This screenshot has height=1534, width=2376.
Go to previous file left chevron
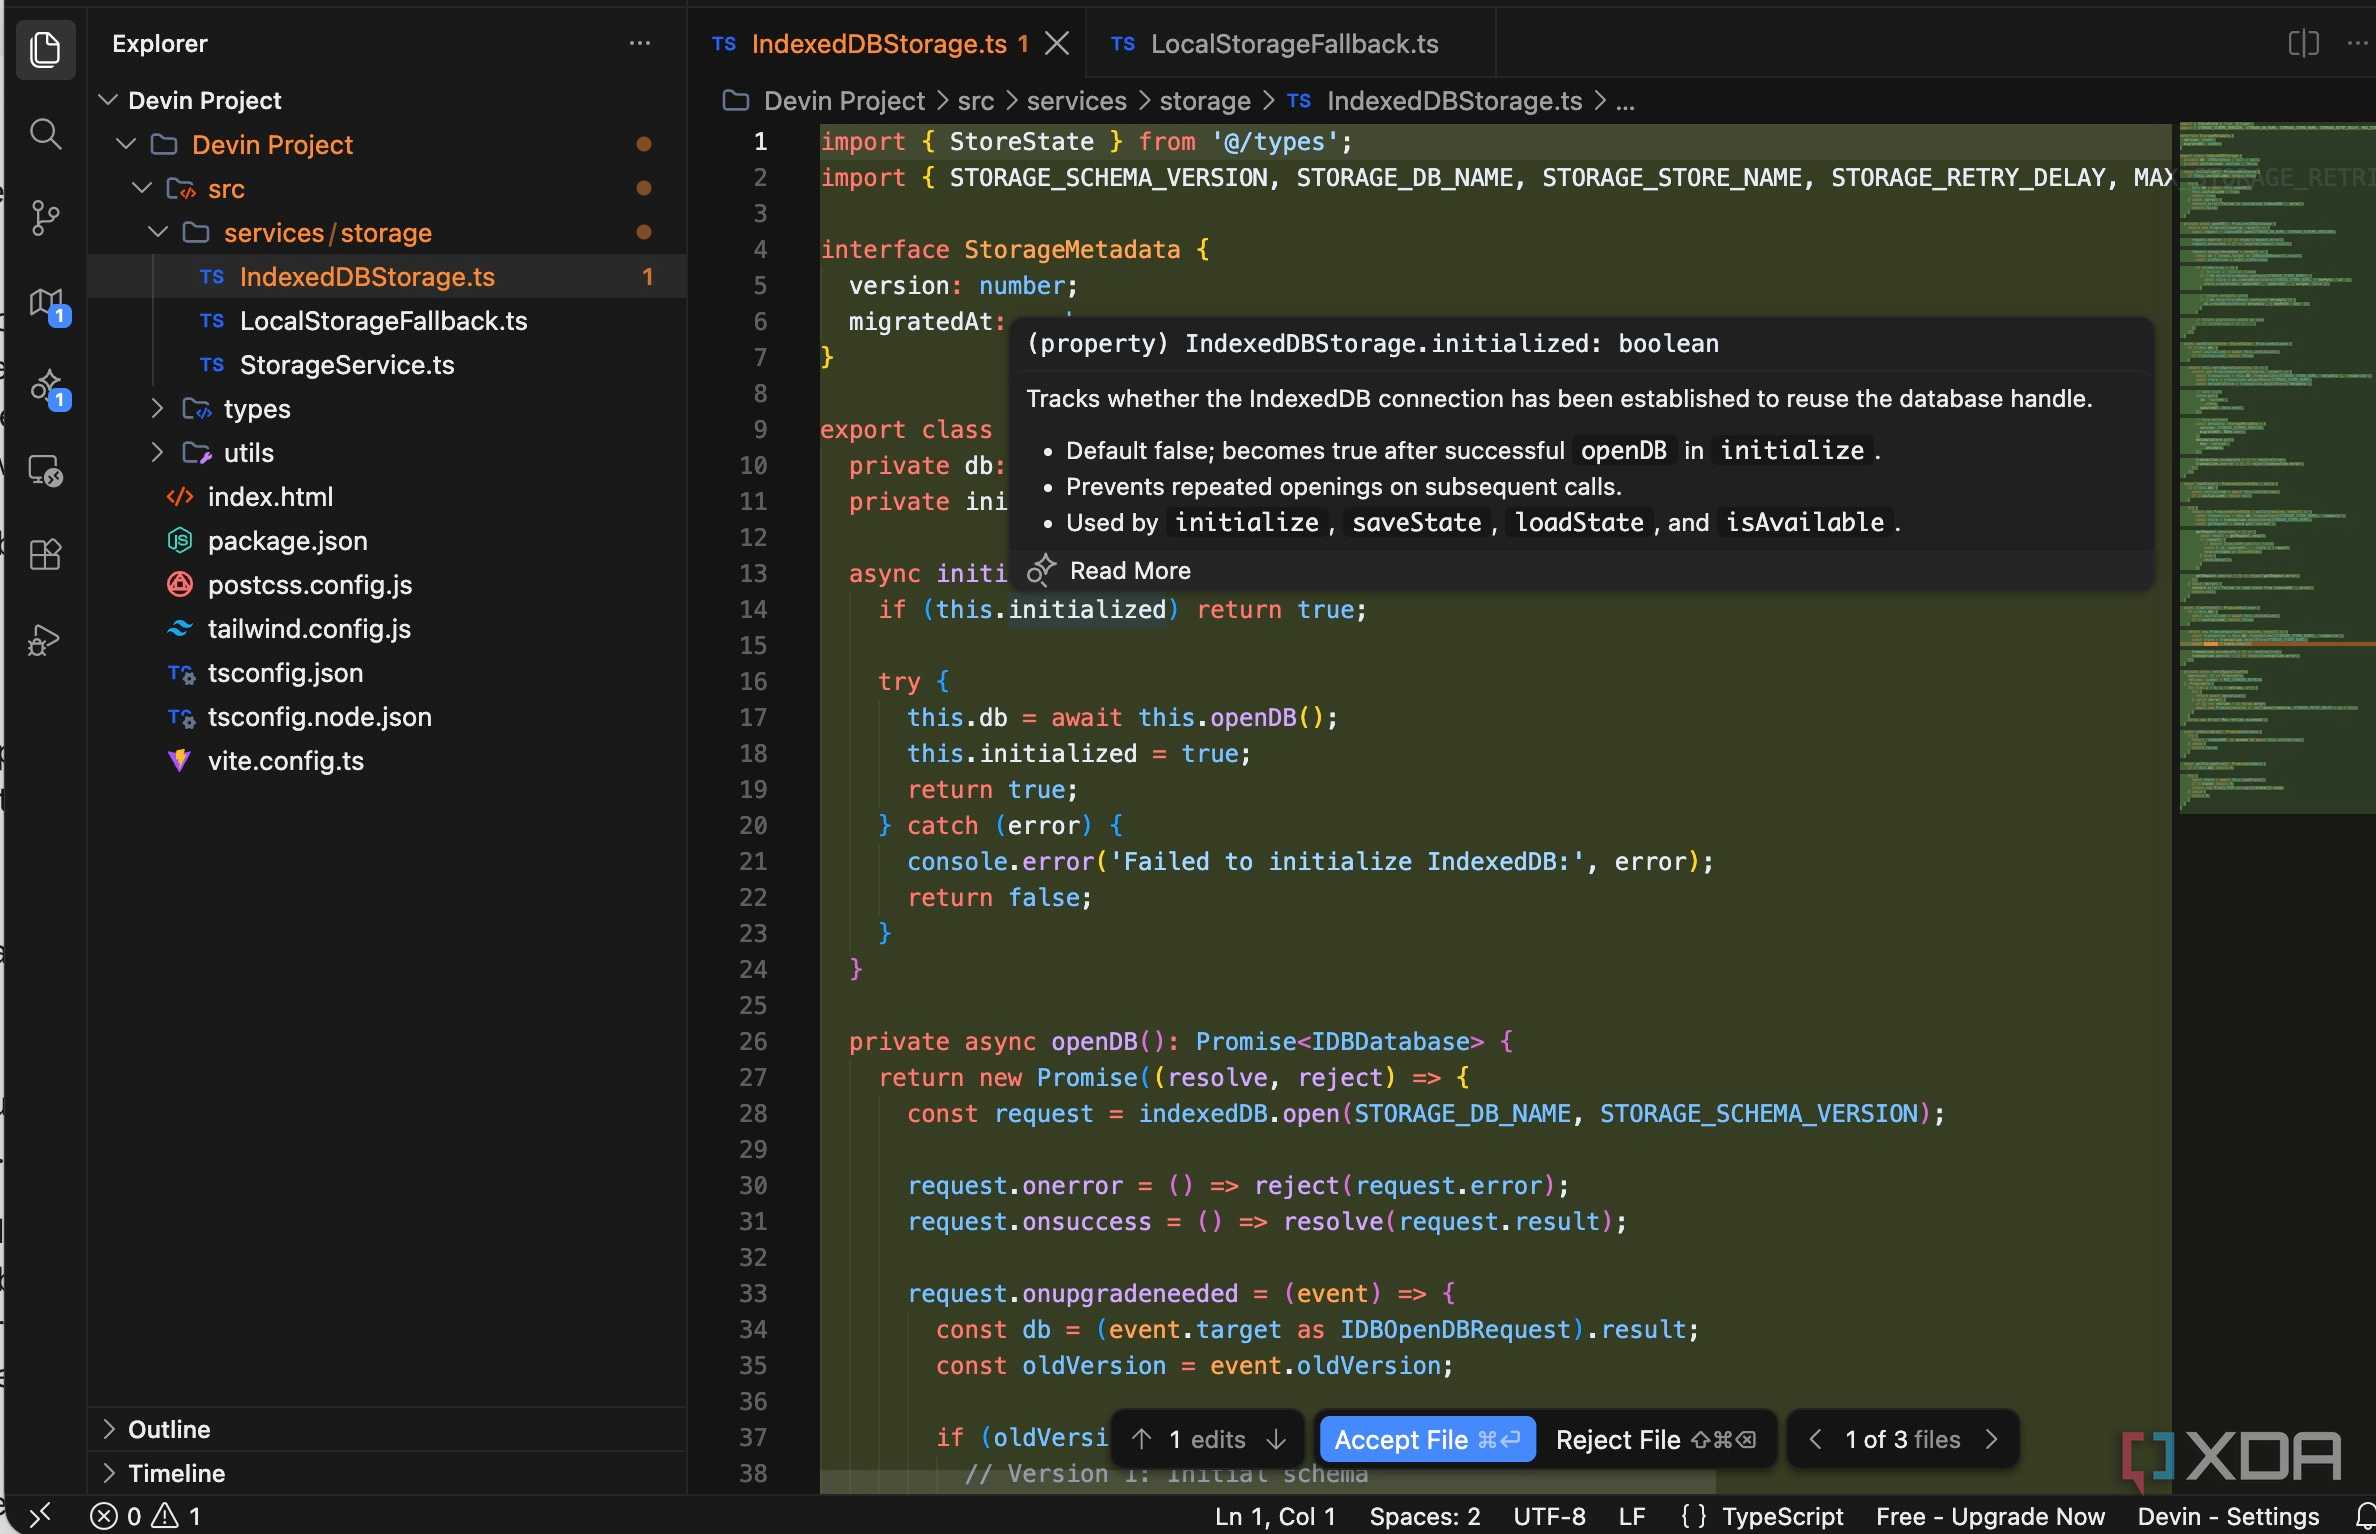tap(1815, 1439)
